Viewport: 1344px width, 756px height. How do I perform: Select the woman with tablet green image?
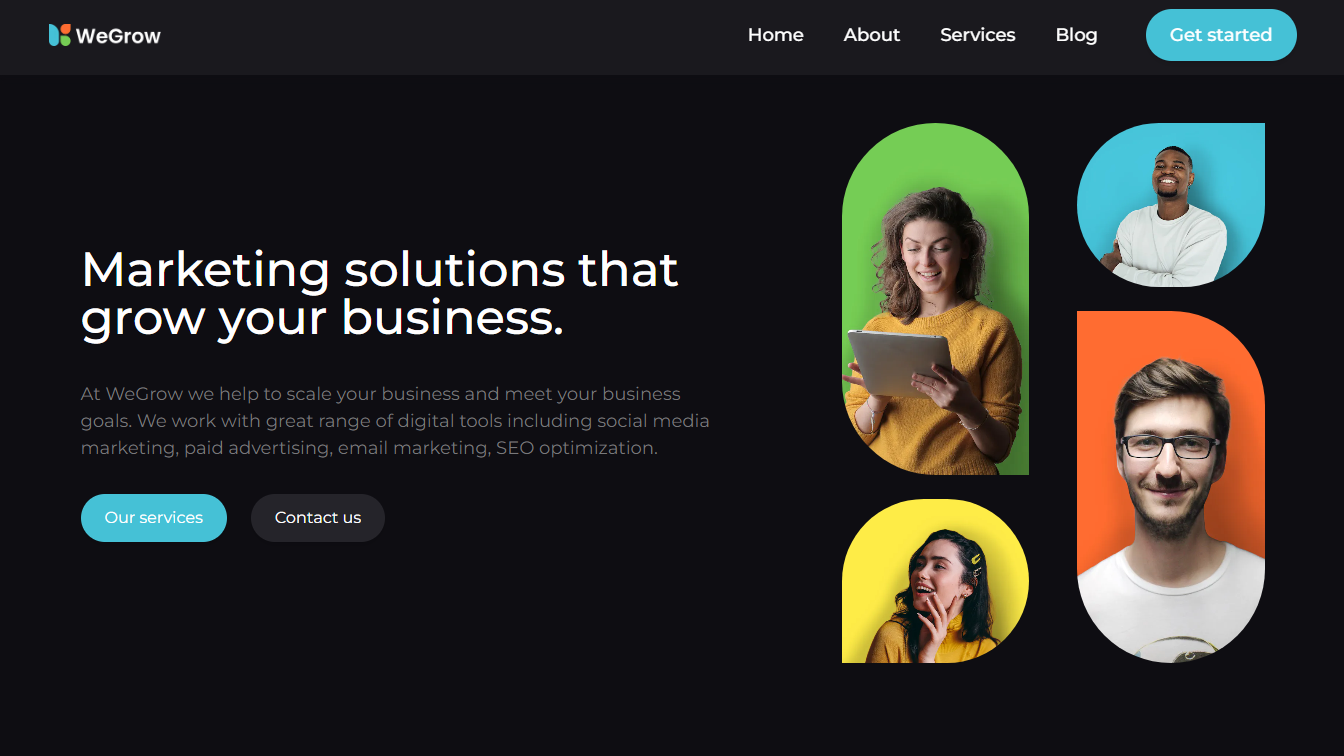[935, 299]
